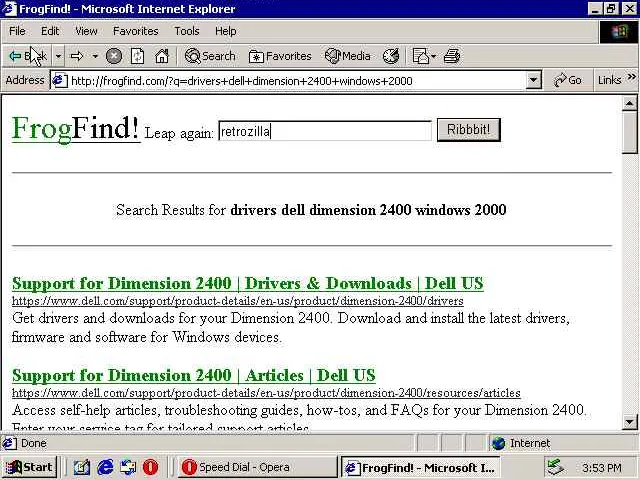
Task: Click the Back arrow toolbar button
Action: [28, 56]
